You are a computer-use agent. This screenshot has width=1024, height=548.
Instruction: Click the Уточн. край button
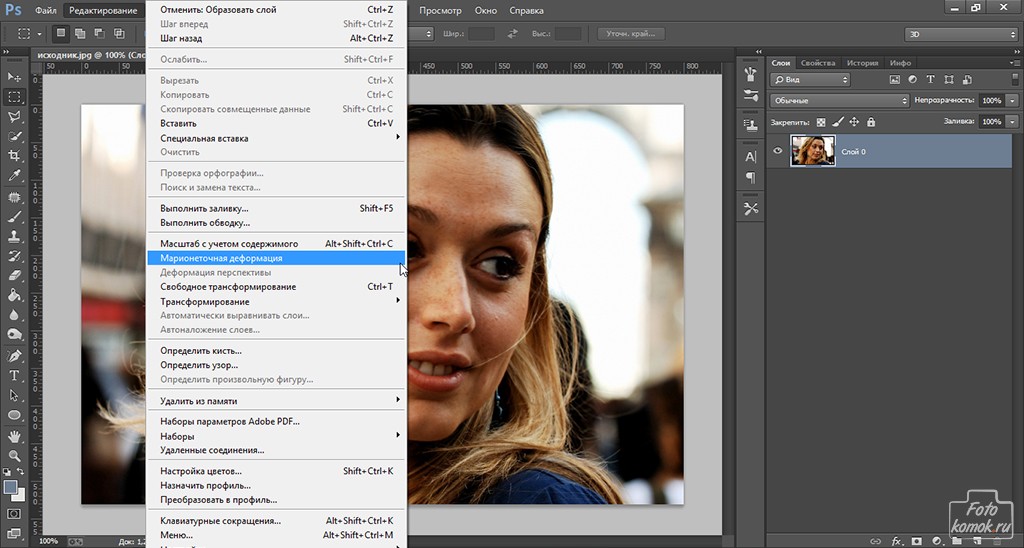click(630, 34)
